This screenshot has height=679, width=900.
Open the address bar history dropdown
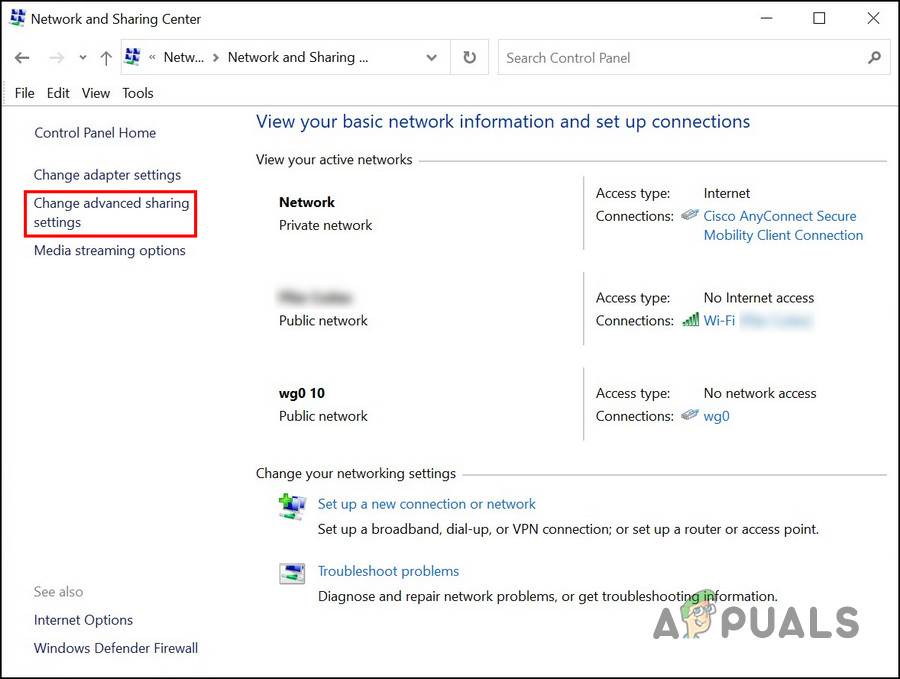[x=431, y=57]
